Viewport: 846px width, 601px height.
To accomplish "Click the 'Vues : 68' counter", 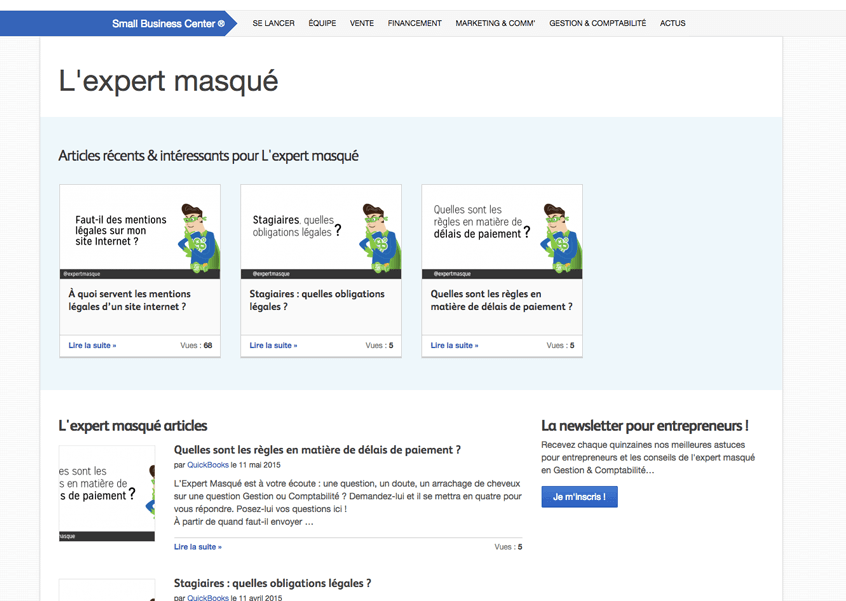I will tap(196, 345).
